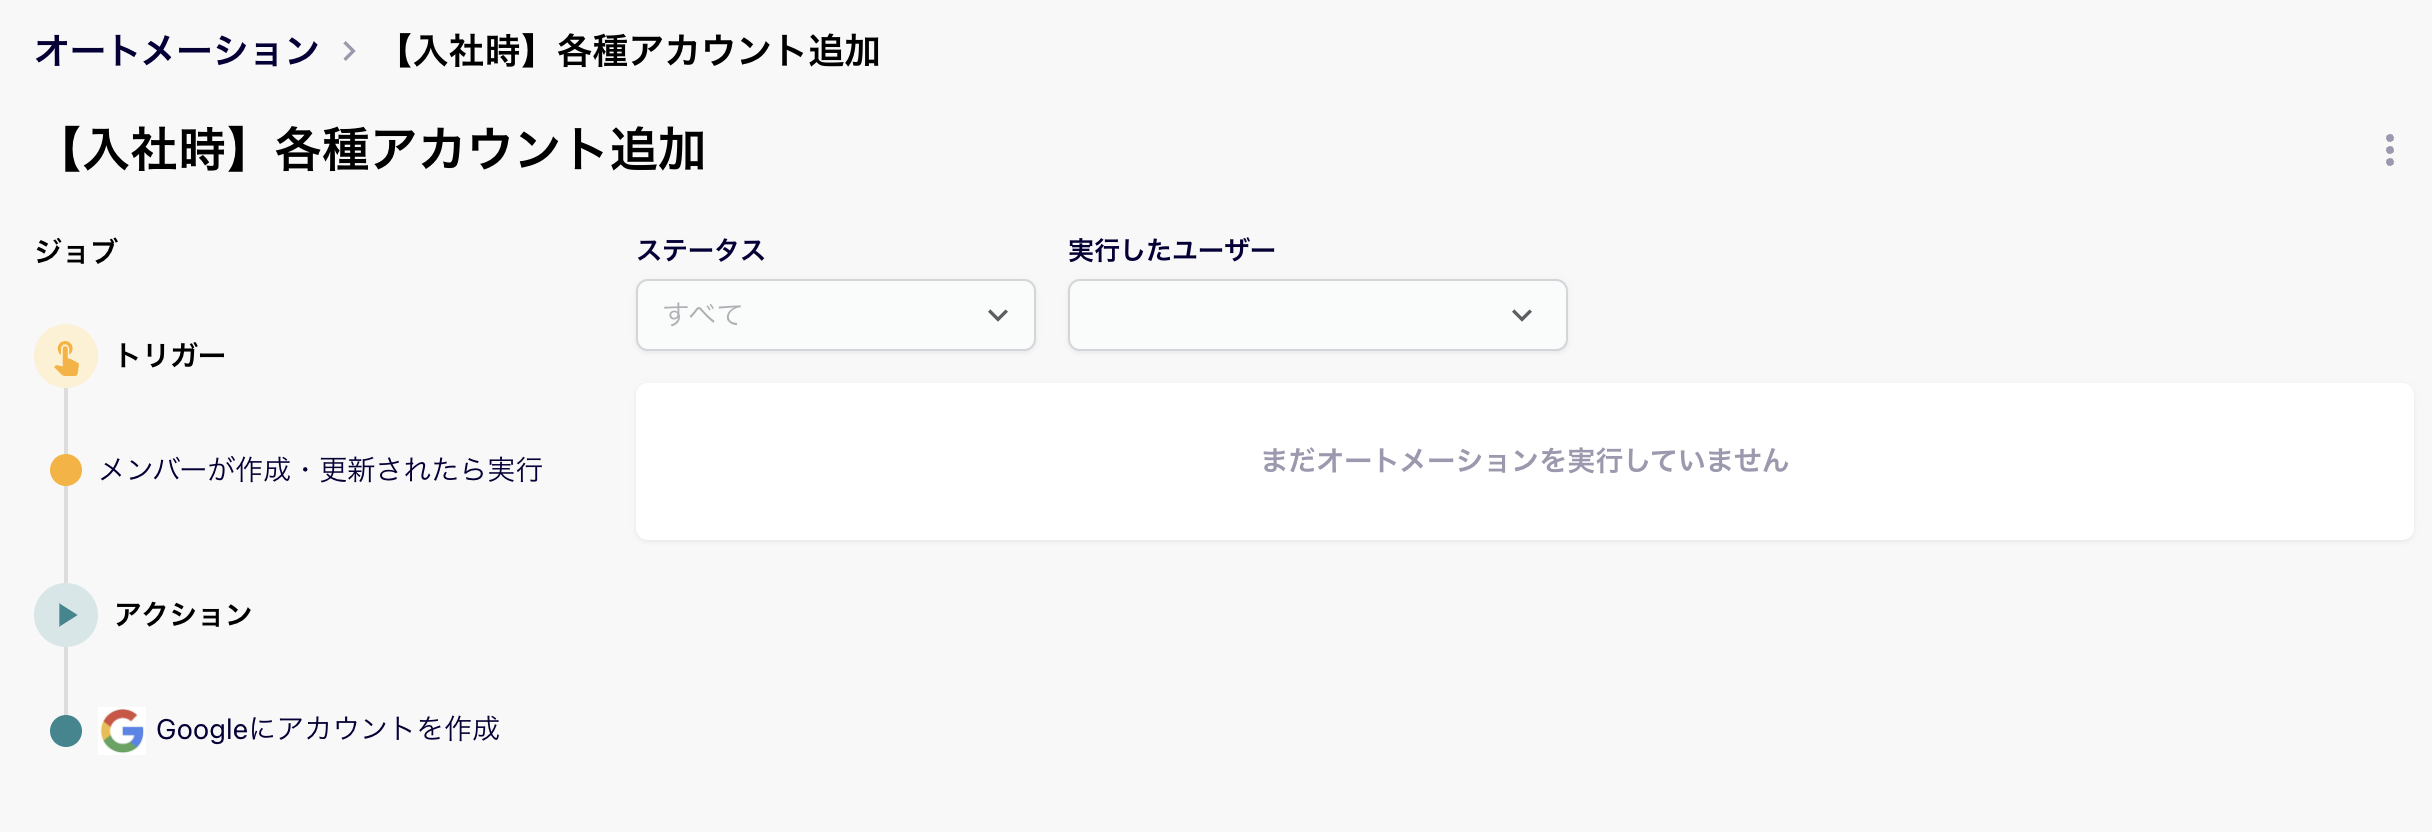Click the orange trigger step dot

[x=66, y=470]
